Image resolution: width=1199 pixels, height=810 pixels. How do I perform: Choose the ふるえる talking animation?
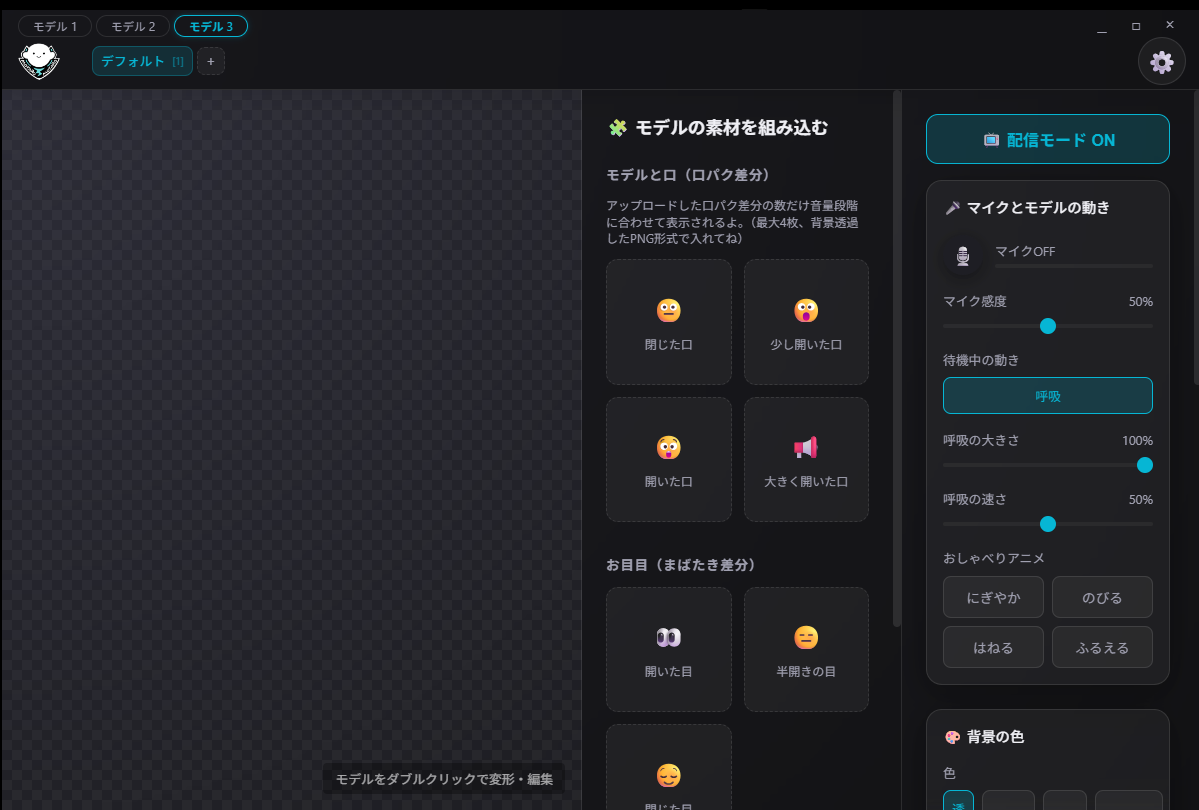click(1102, 647)
